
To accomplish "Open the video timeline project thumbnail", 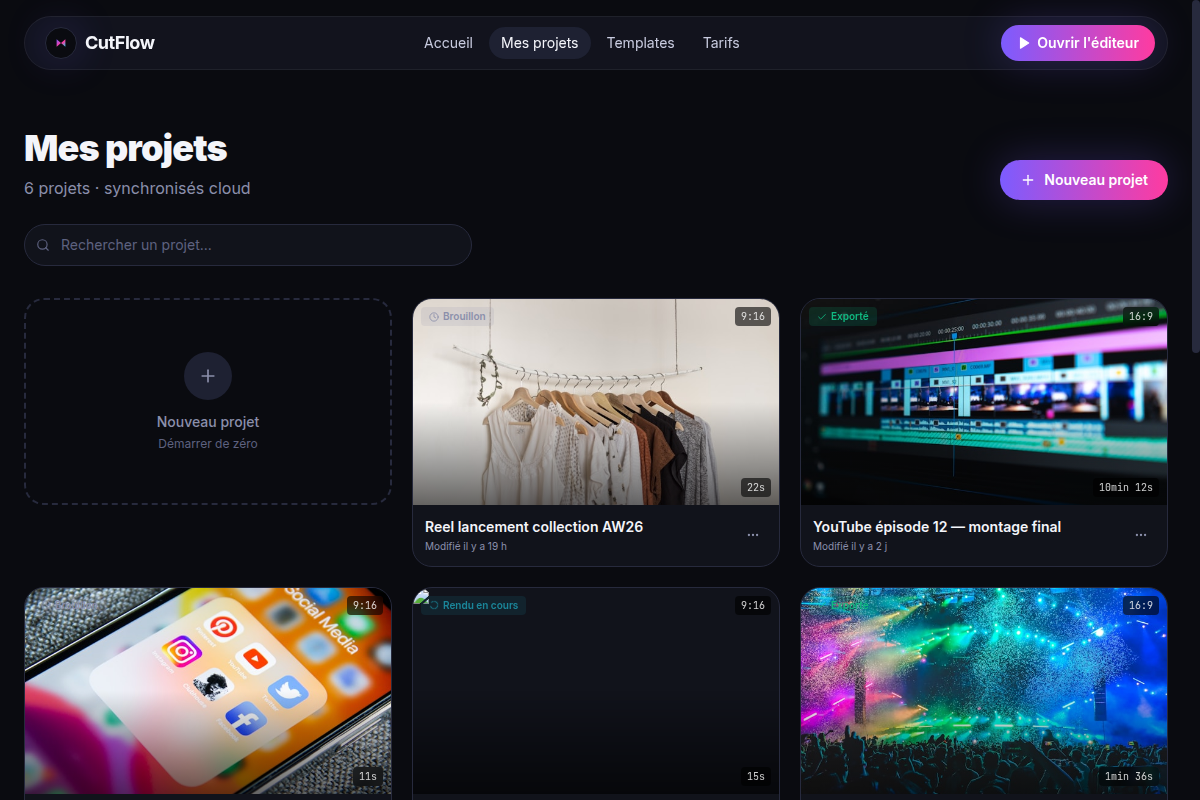I will (984, 402).
